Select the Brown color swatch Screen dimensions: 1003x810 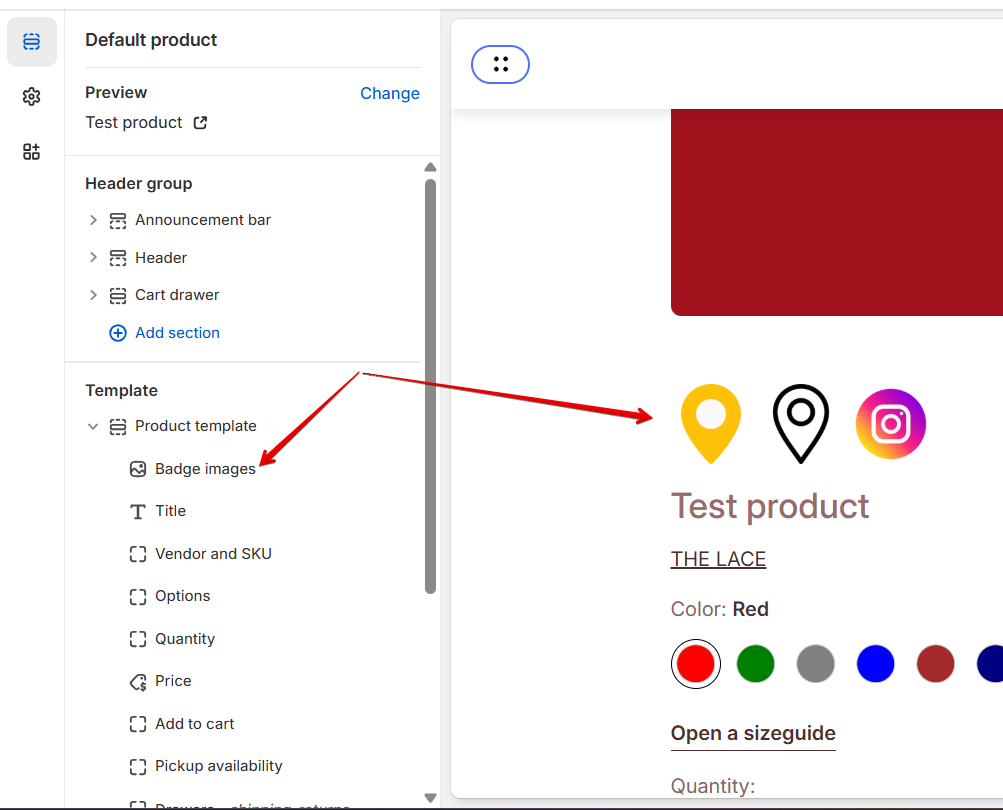point(935,664)
